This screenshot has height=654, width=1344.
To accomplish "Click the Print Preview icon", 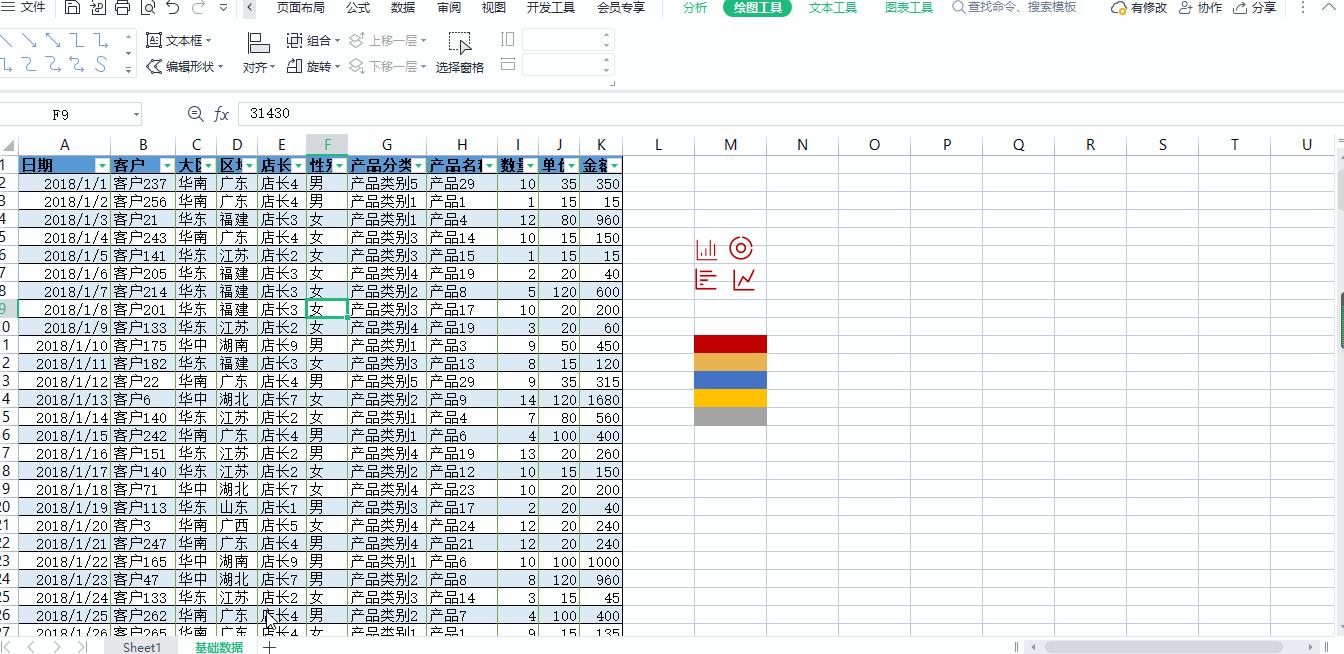I will point(148,8).
